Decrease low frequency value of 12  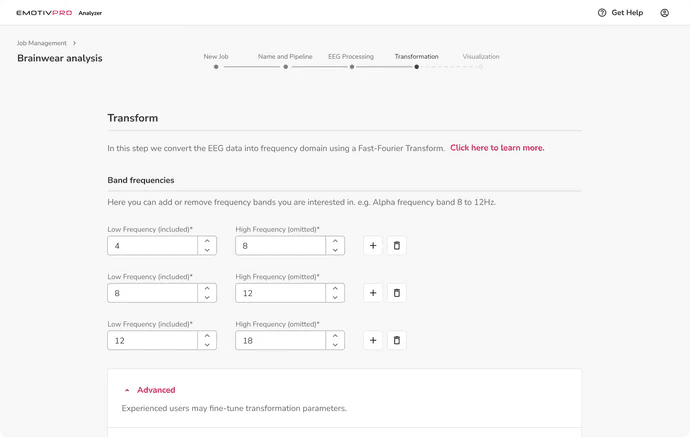click(207, 345)
